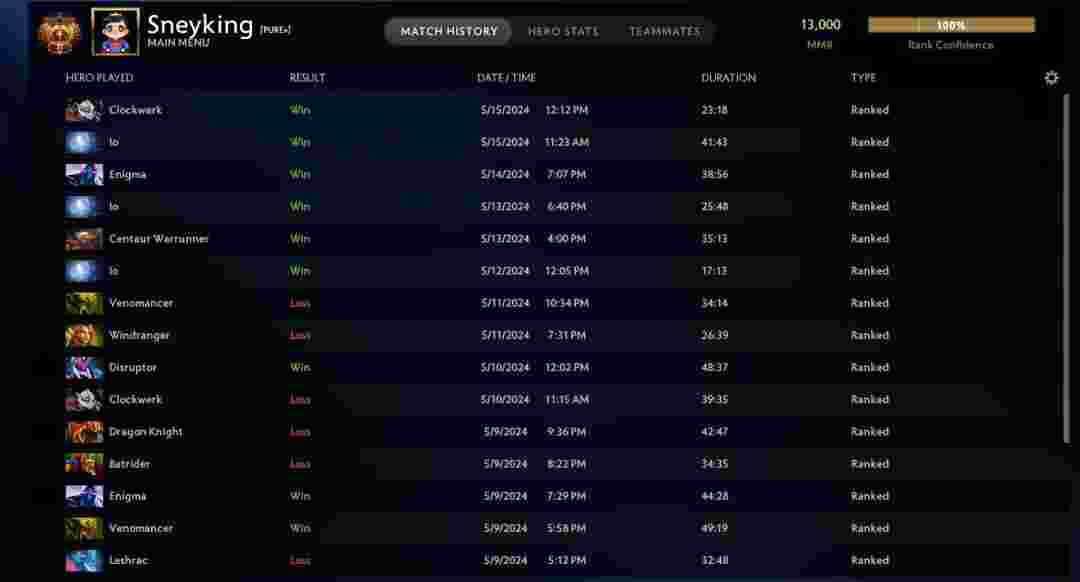The width and height of the screenshot is (1080, 582).
Task: Sort by the Hero Played column header
Action: [x=99, y=78]
